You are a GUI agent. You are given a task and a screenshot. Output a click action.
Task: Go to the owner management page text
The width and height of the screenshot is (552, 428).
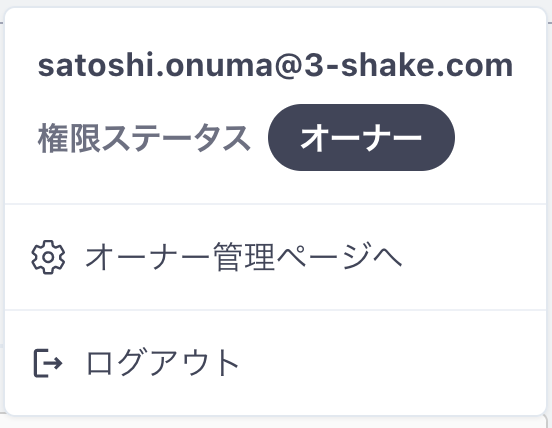coord(244,257)
